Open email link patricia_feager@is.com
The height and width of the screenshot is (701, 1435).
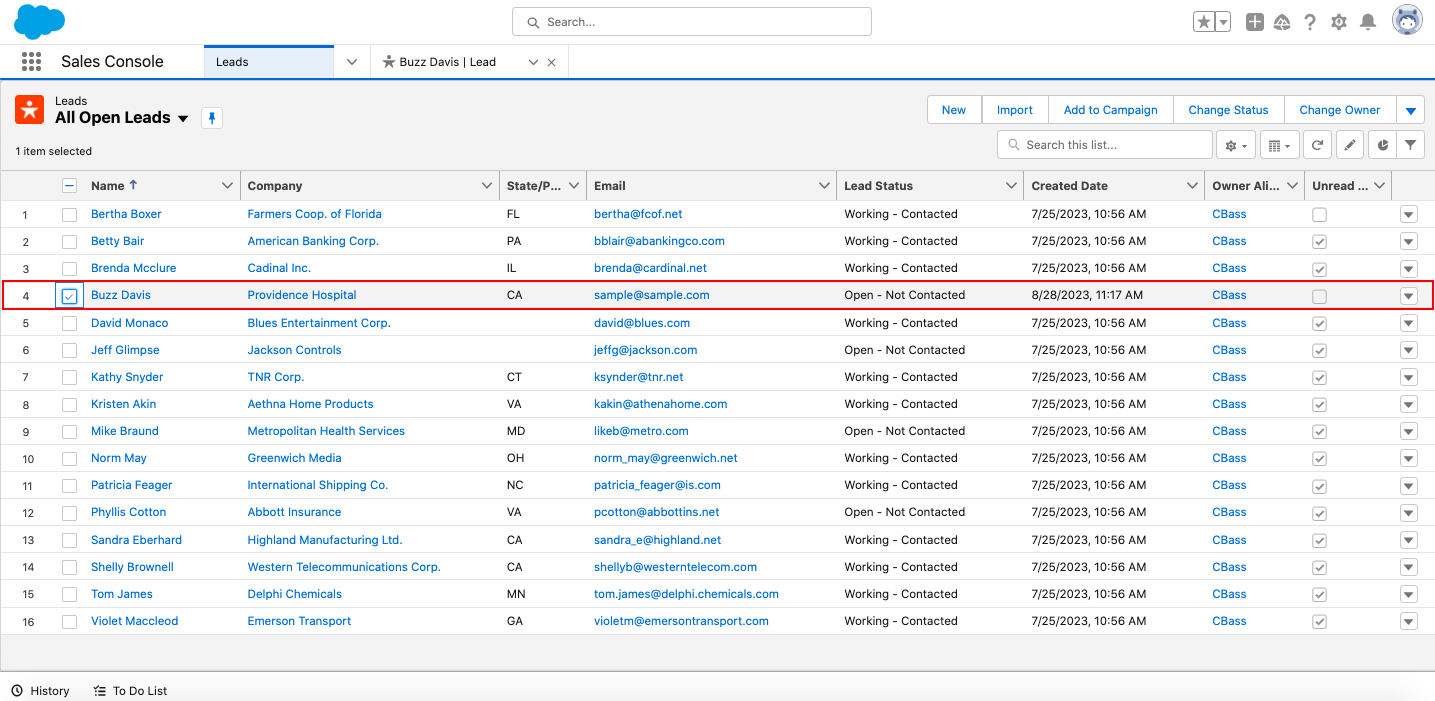click(657, 485)
